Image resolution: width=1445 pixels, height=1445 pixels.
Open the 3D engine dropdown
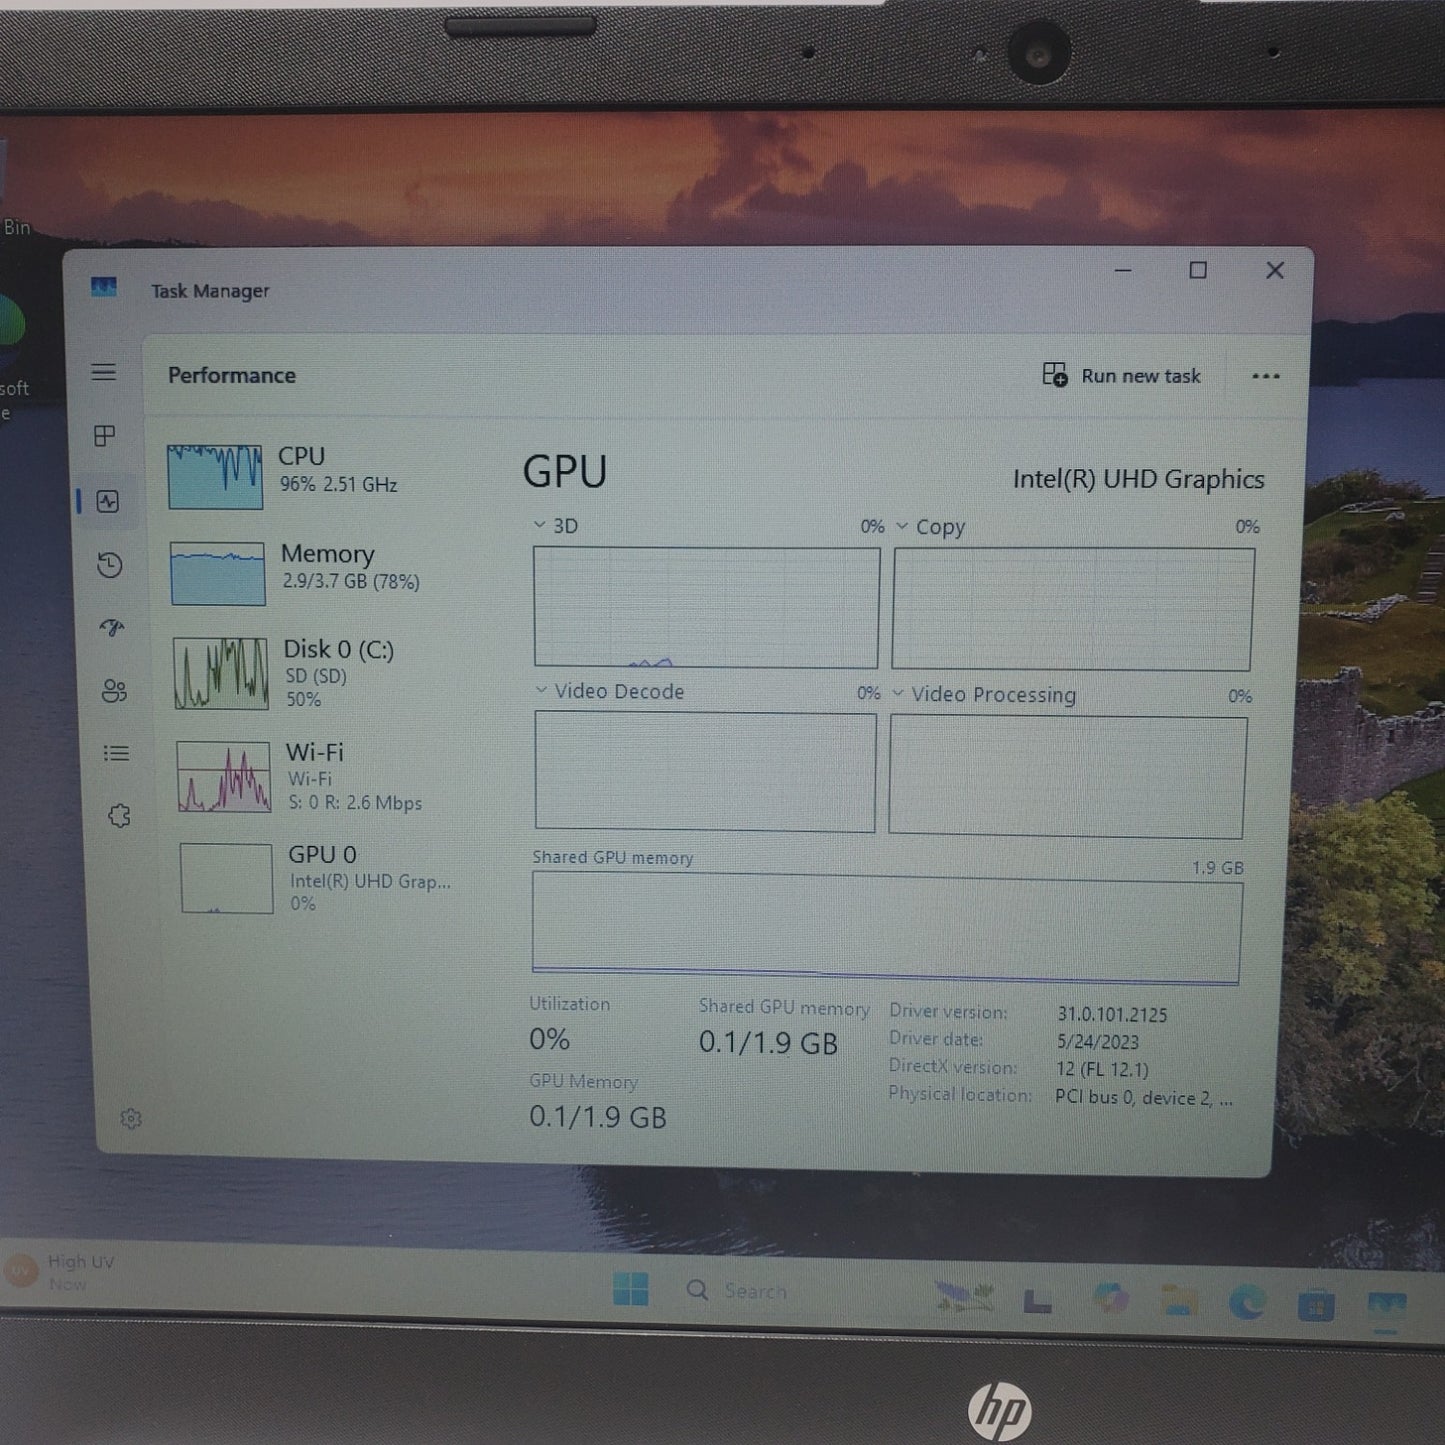(540, 525)
